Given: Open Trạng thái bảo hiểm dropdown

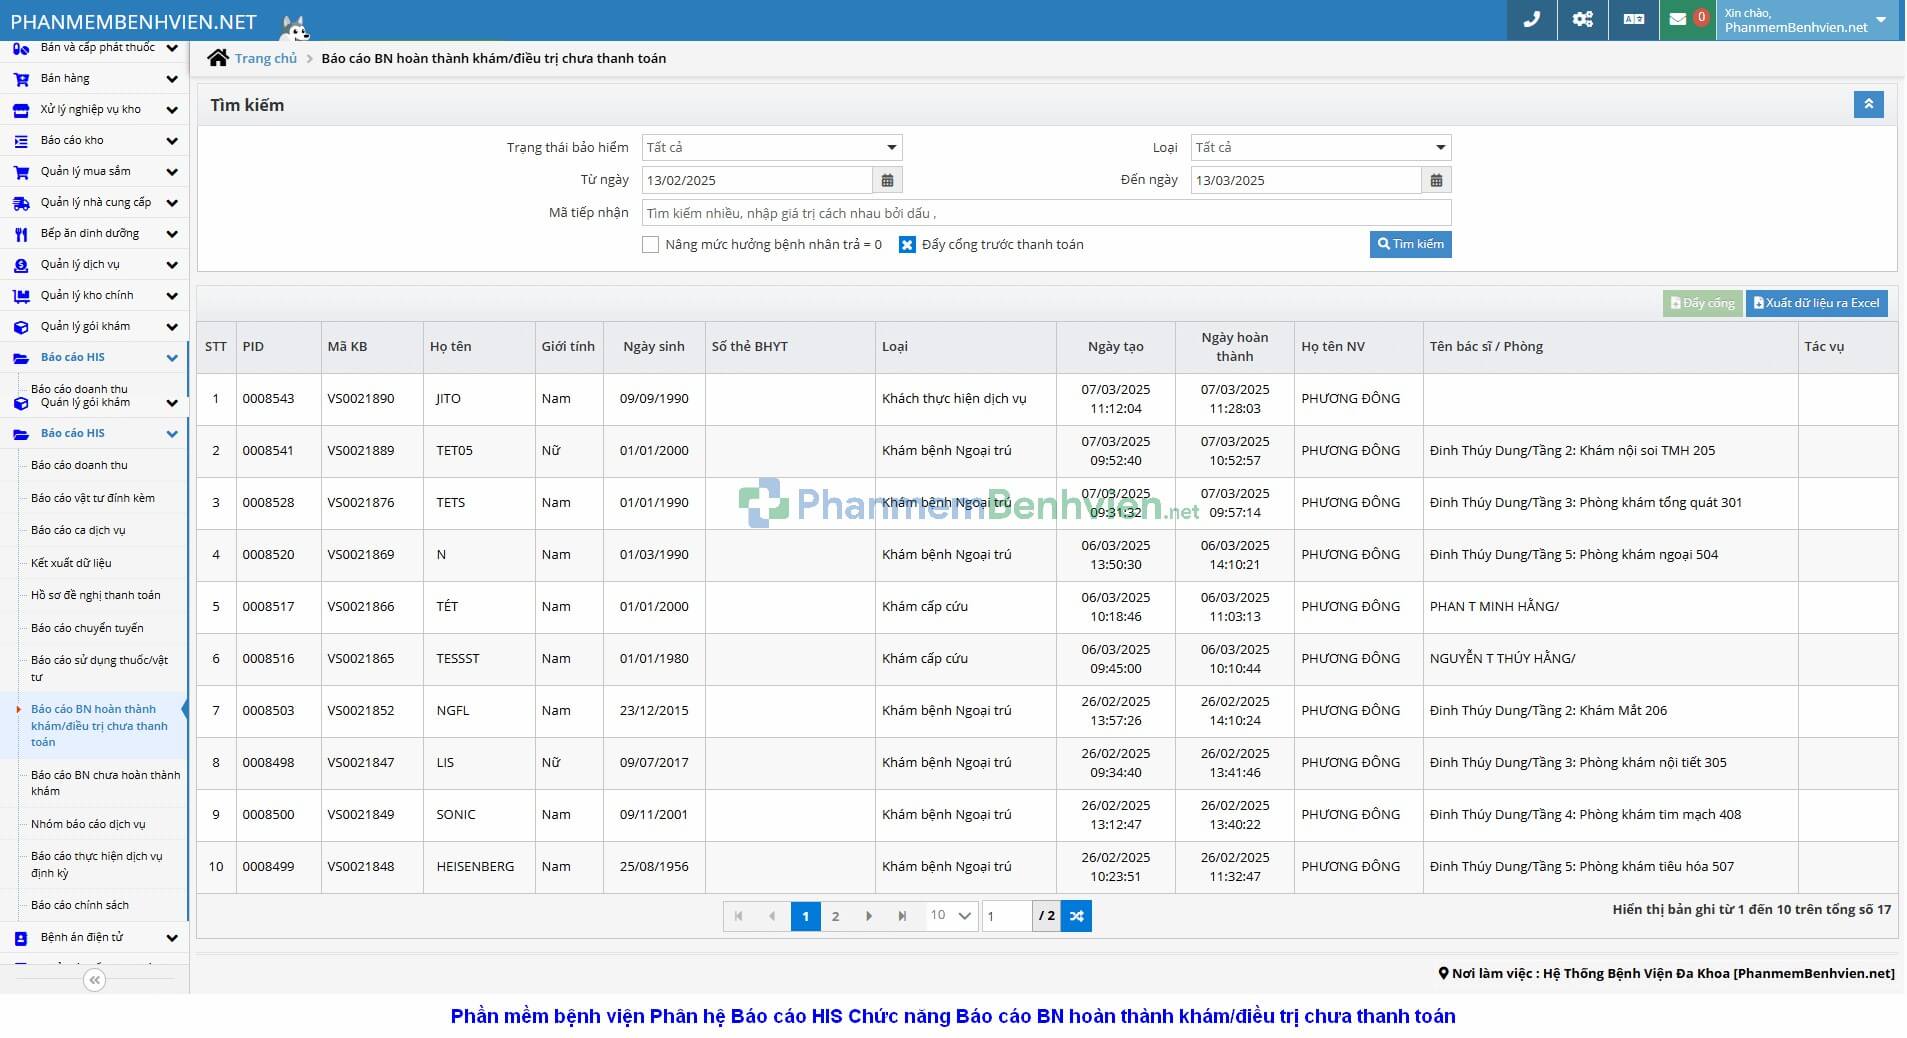Looking at the screenshot, I should click(x=772, y=147).
